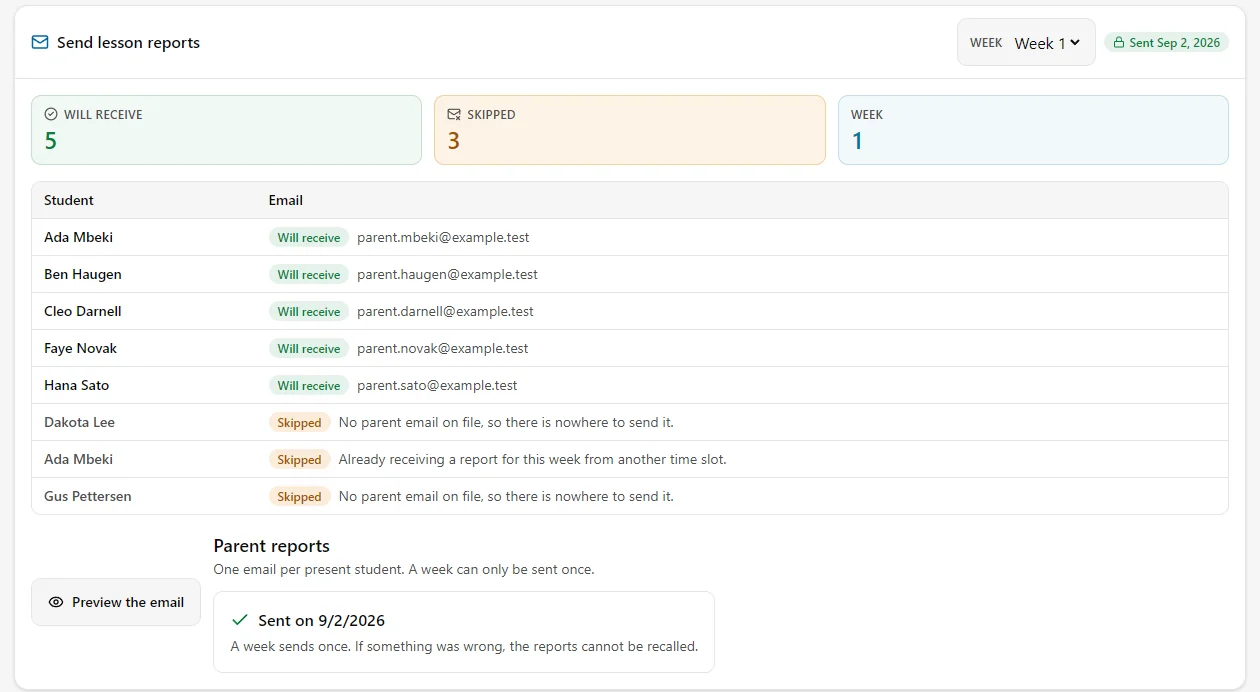The image size is (1260, 692).
Task: Click the Preview the email button
Action: [x=116, y=602]
